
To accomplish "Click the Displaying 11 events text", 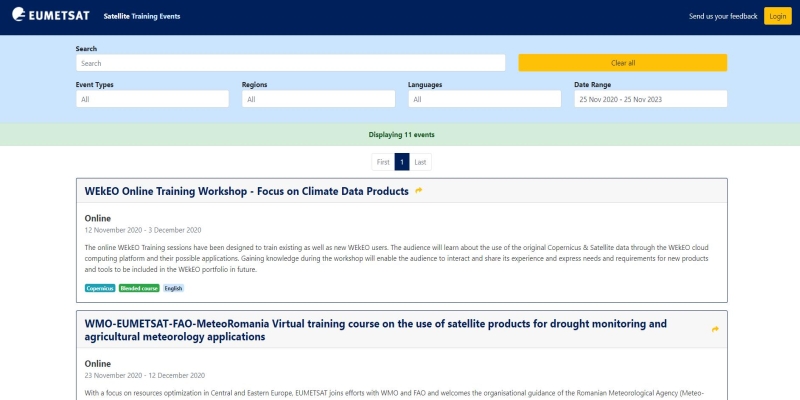I will (402, 135).
